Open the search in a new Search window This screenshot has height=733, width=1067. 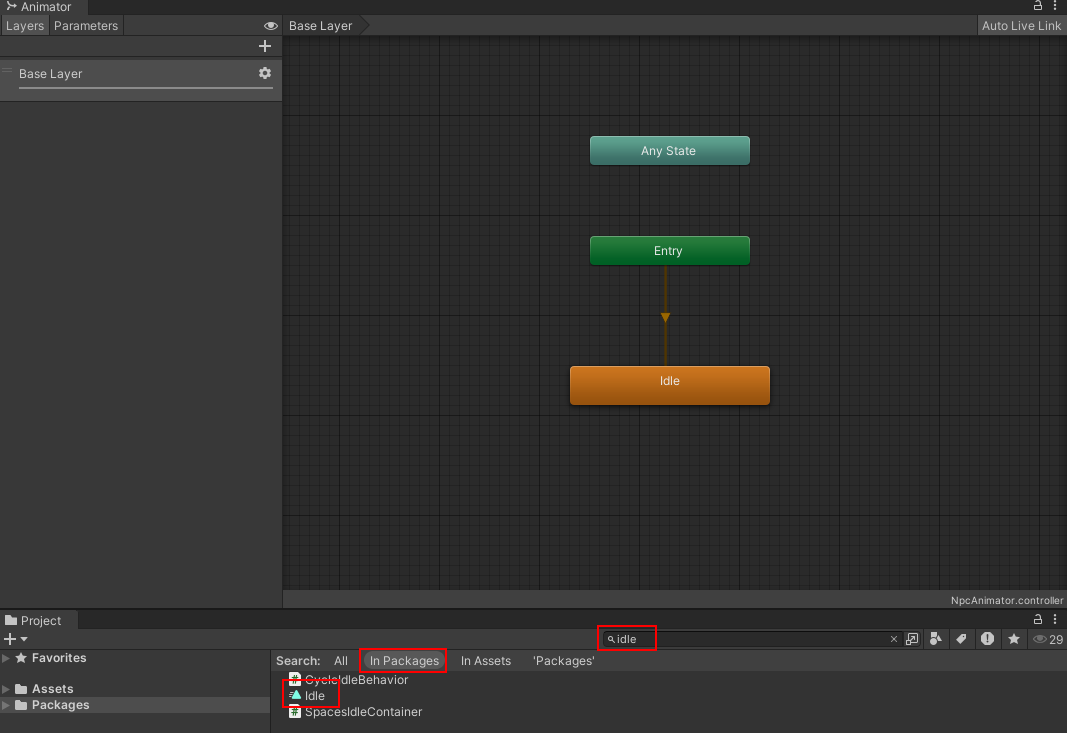[x=911, y=638]
